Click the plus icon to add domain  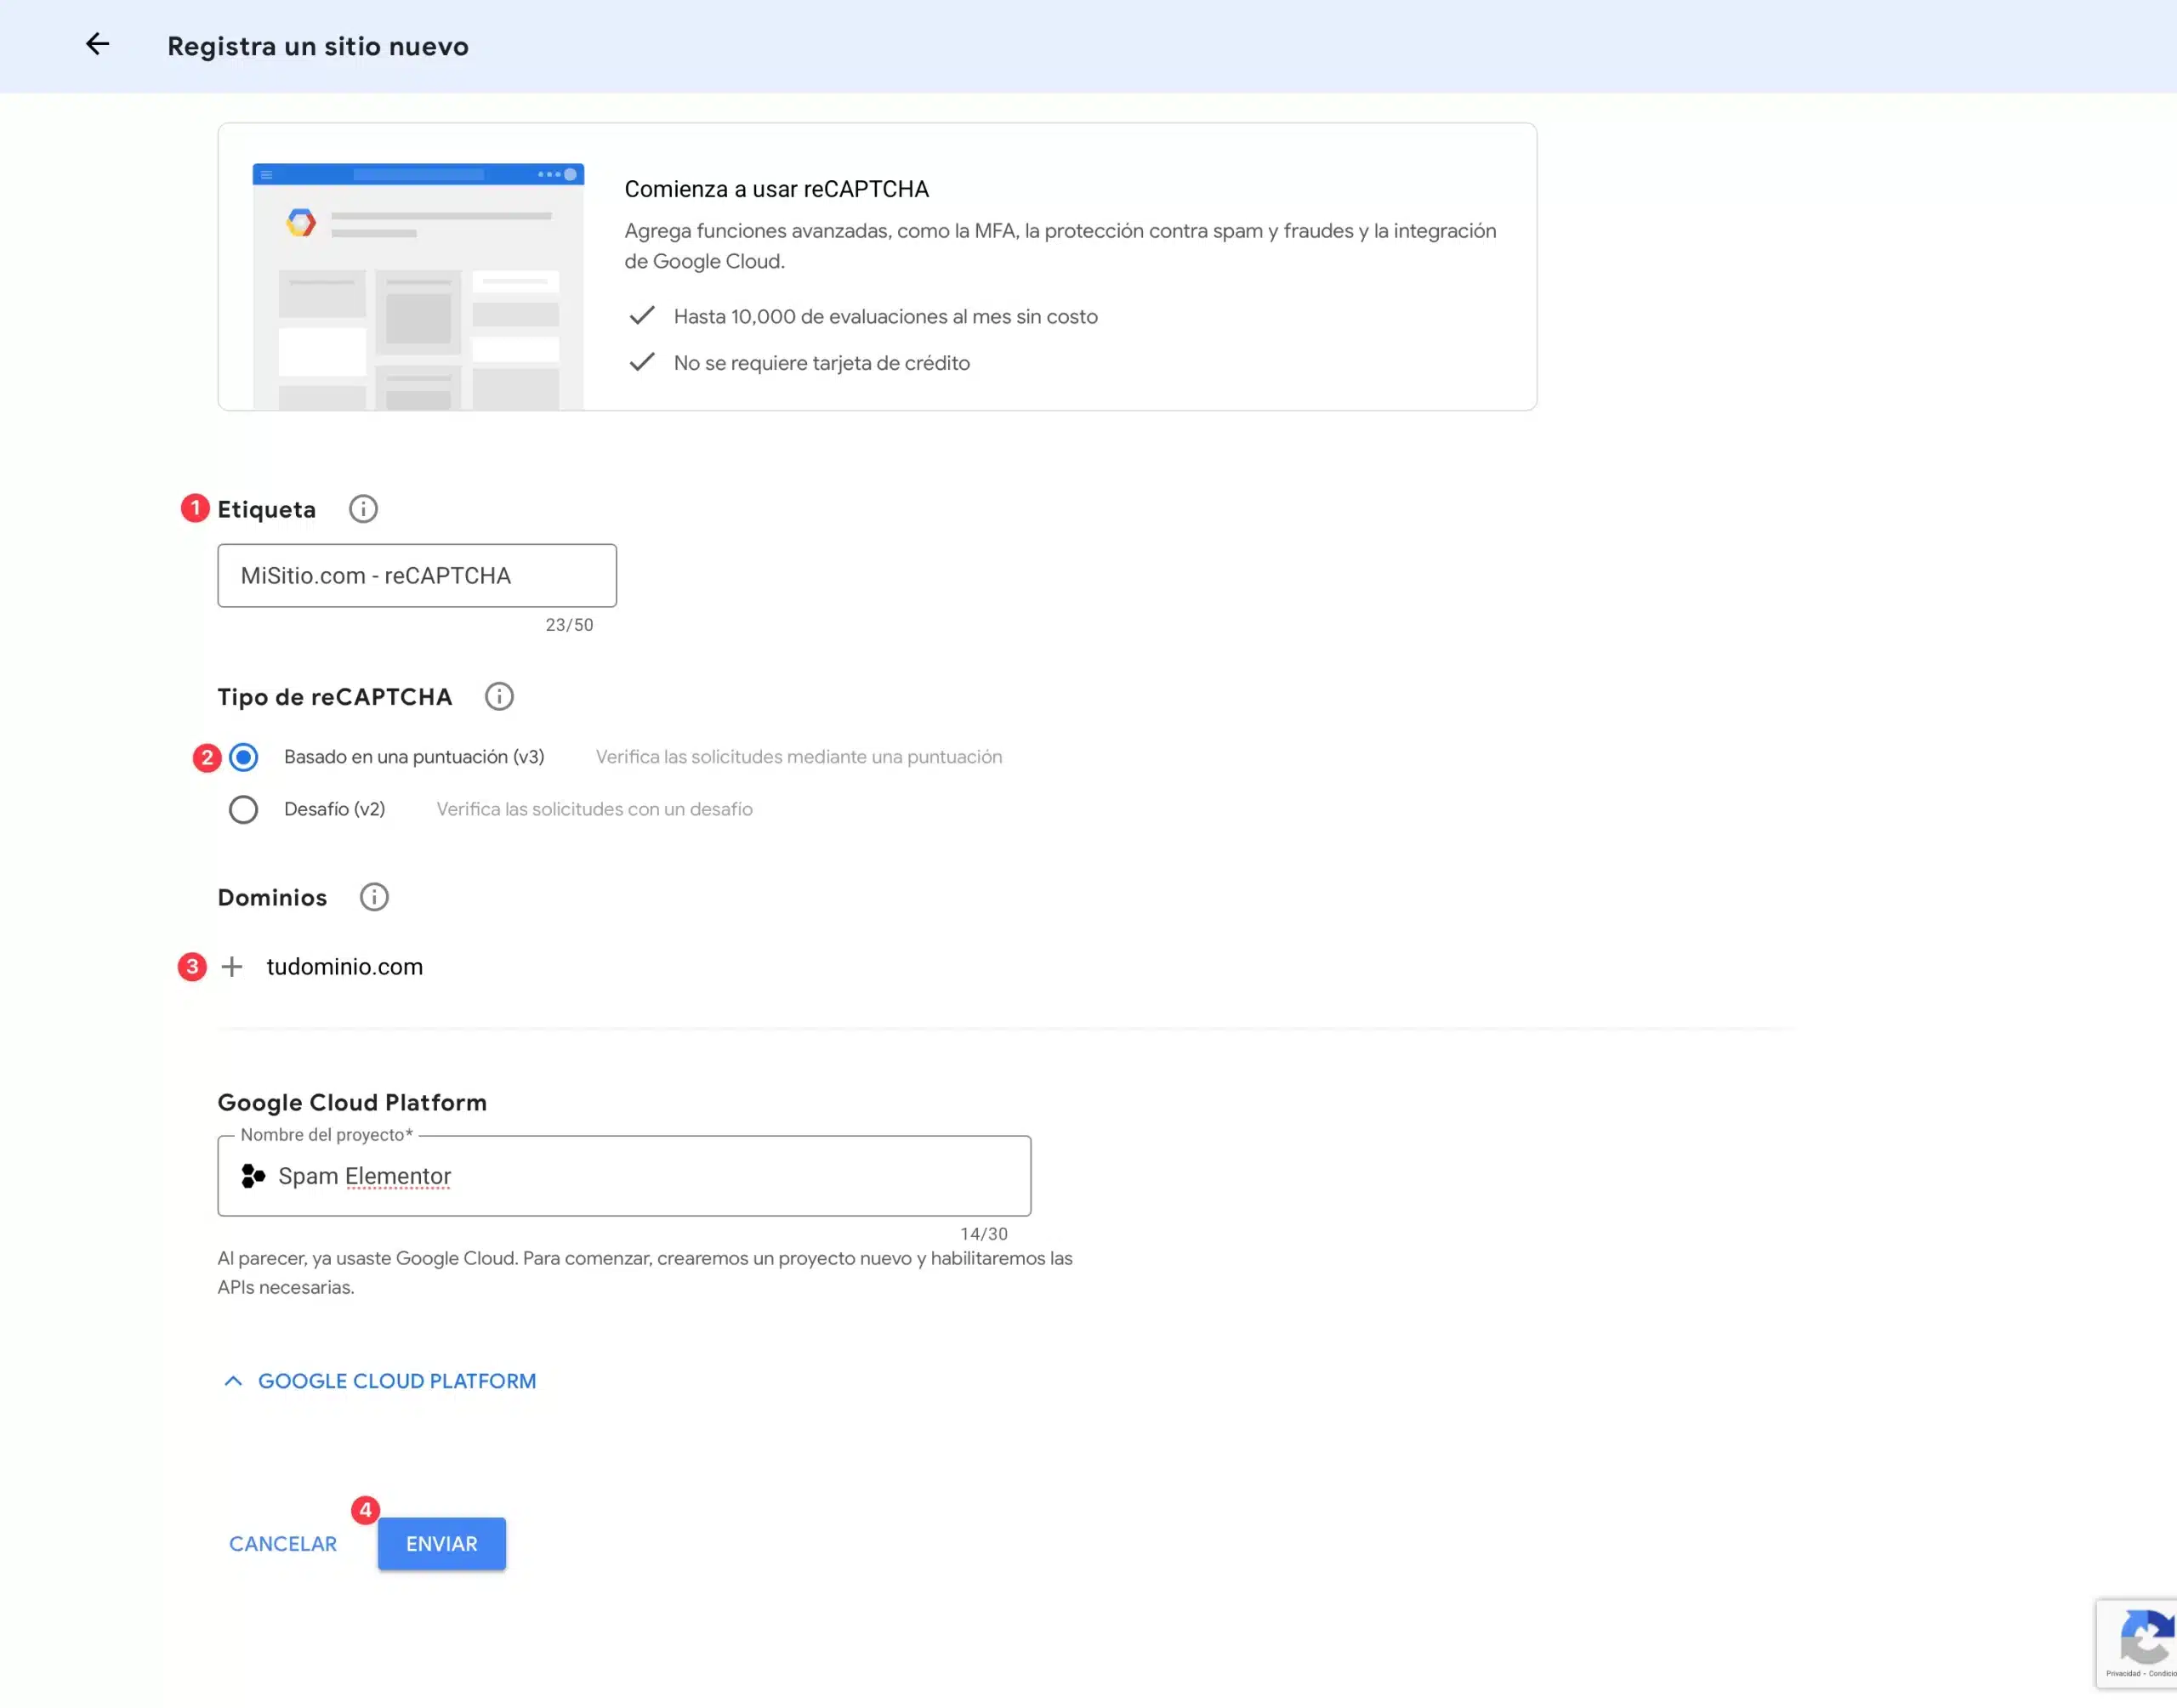click(x=232, y=967)
